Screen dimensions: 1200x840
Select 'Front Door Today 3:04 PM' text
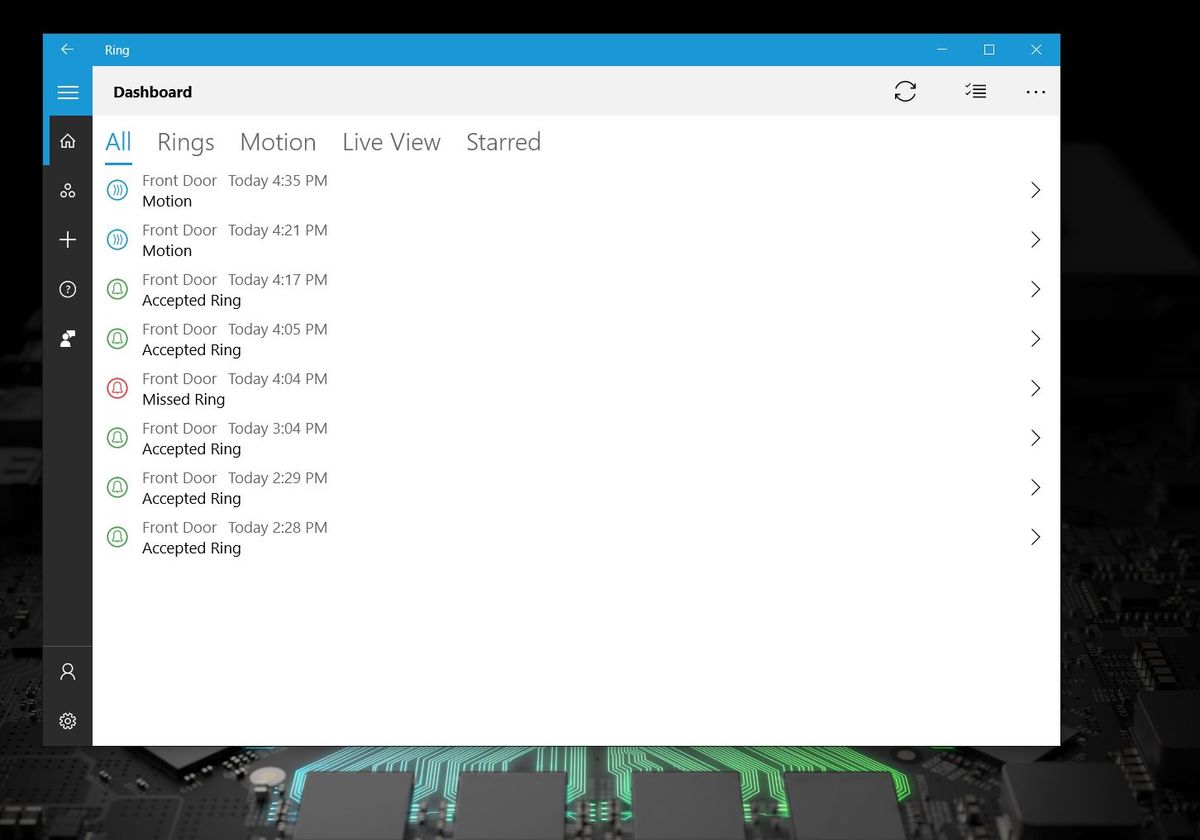(235, 428)
